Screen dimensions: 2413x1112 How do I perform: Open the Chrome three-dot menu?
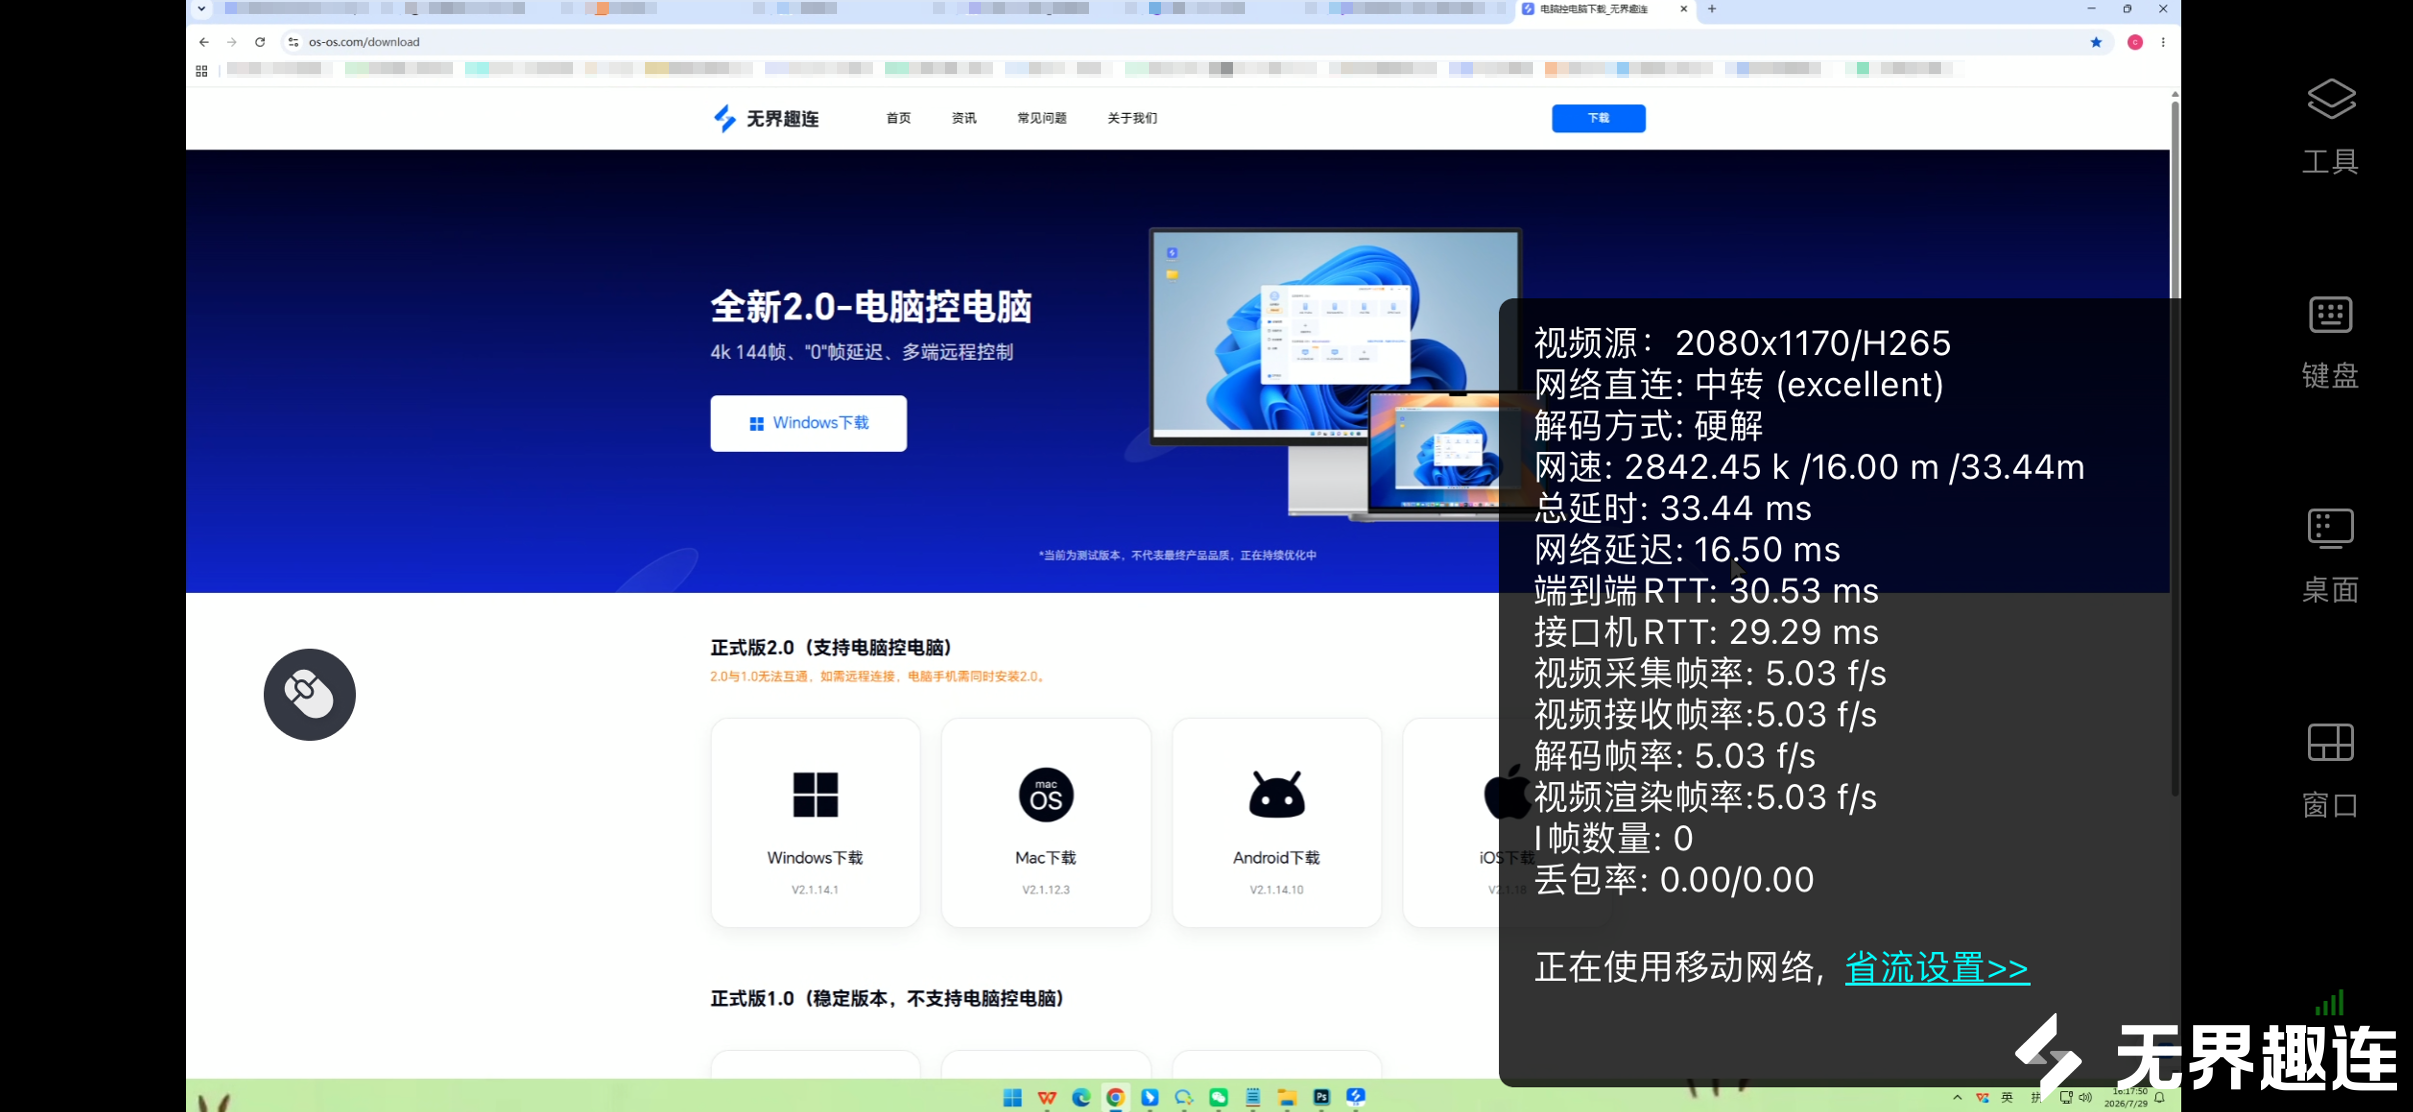[x=2163, y=42]
